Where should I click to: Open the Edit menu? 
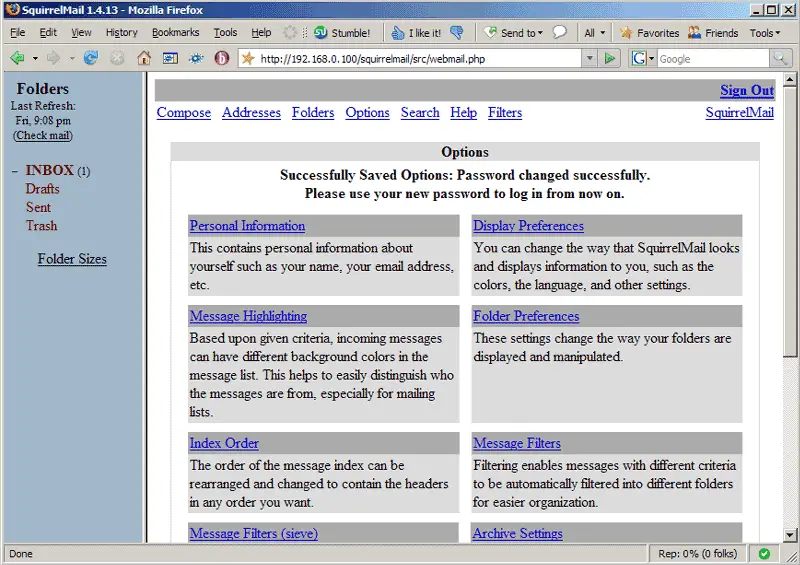pyautogui.click(x=48, y=33)
